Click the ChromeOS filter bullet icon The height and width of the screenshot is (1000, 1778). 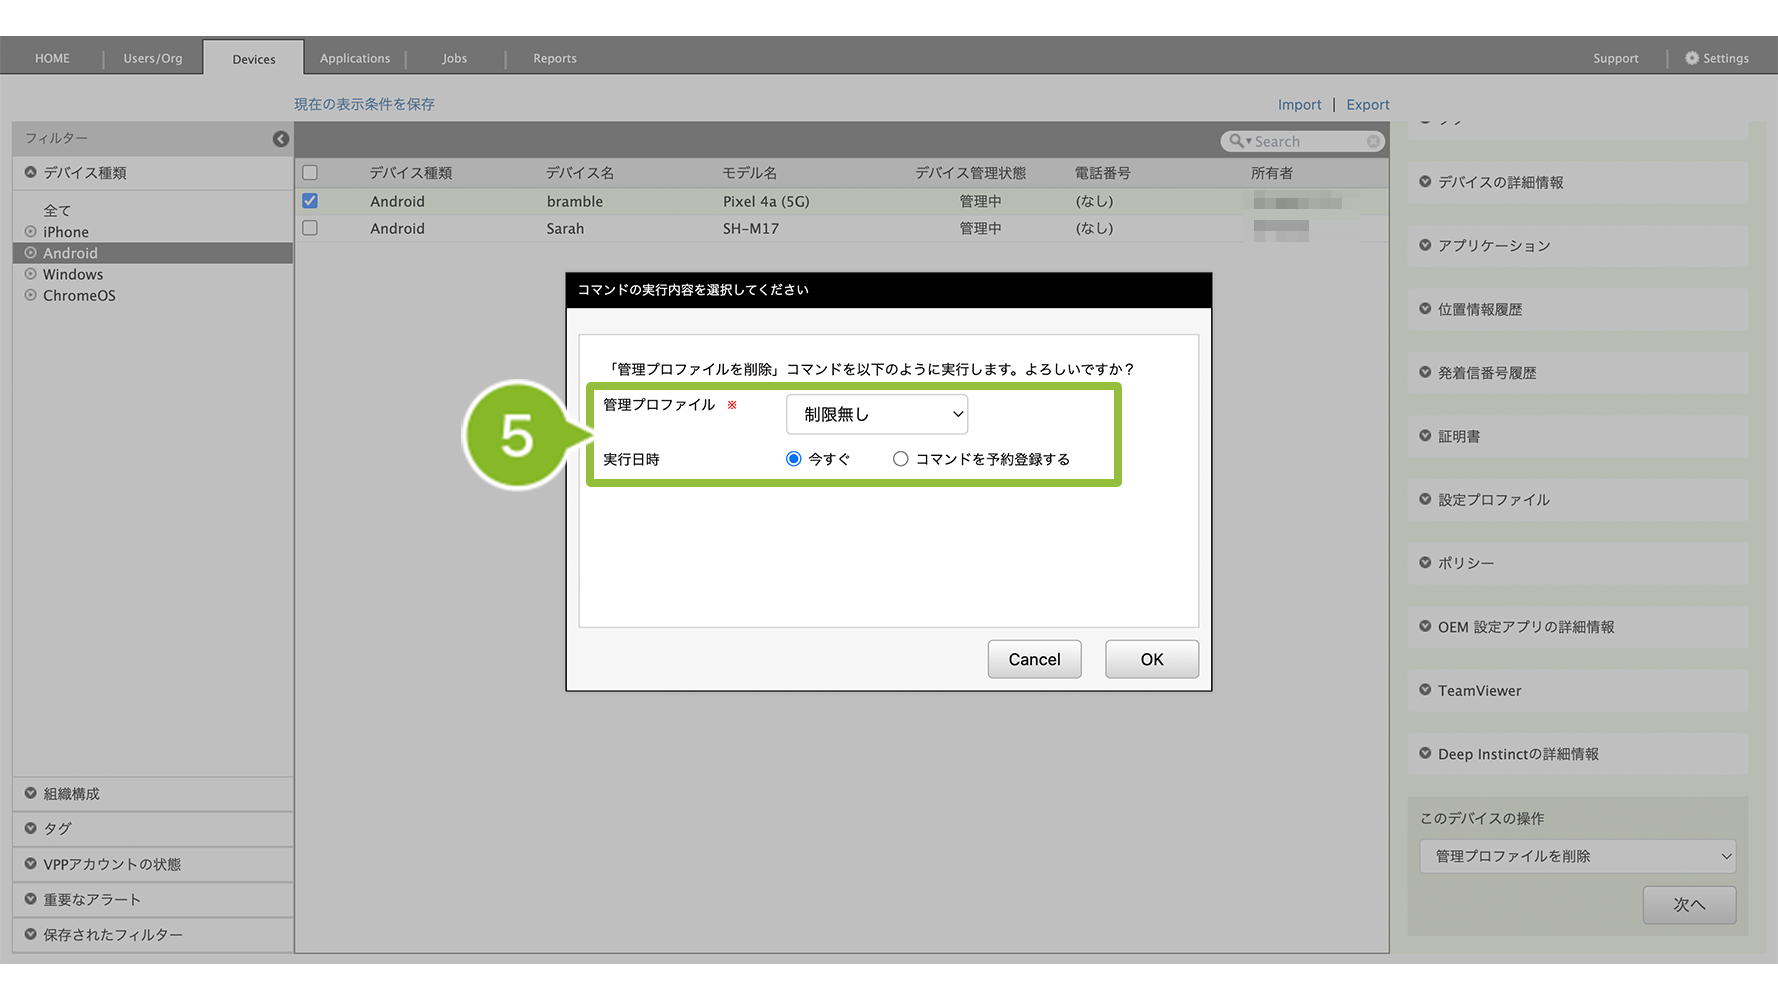31,295
